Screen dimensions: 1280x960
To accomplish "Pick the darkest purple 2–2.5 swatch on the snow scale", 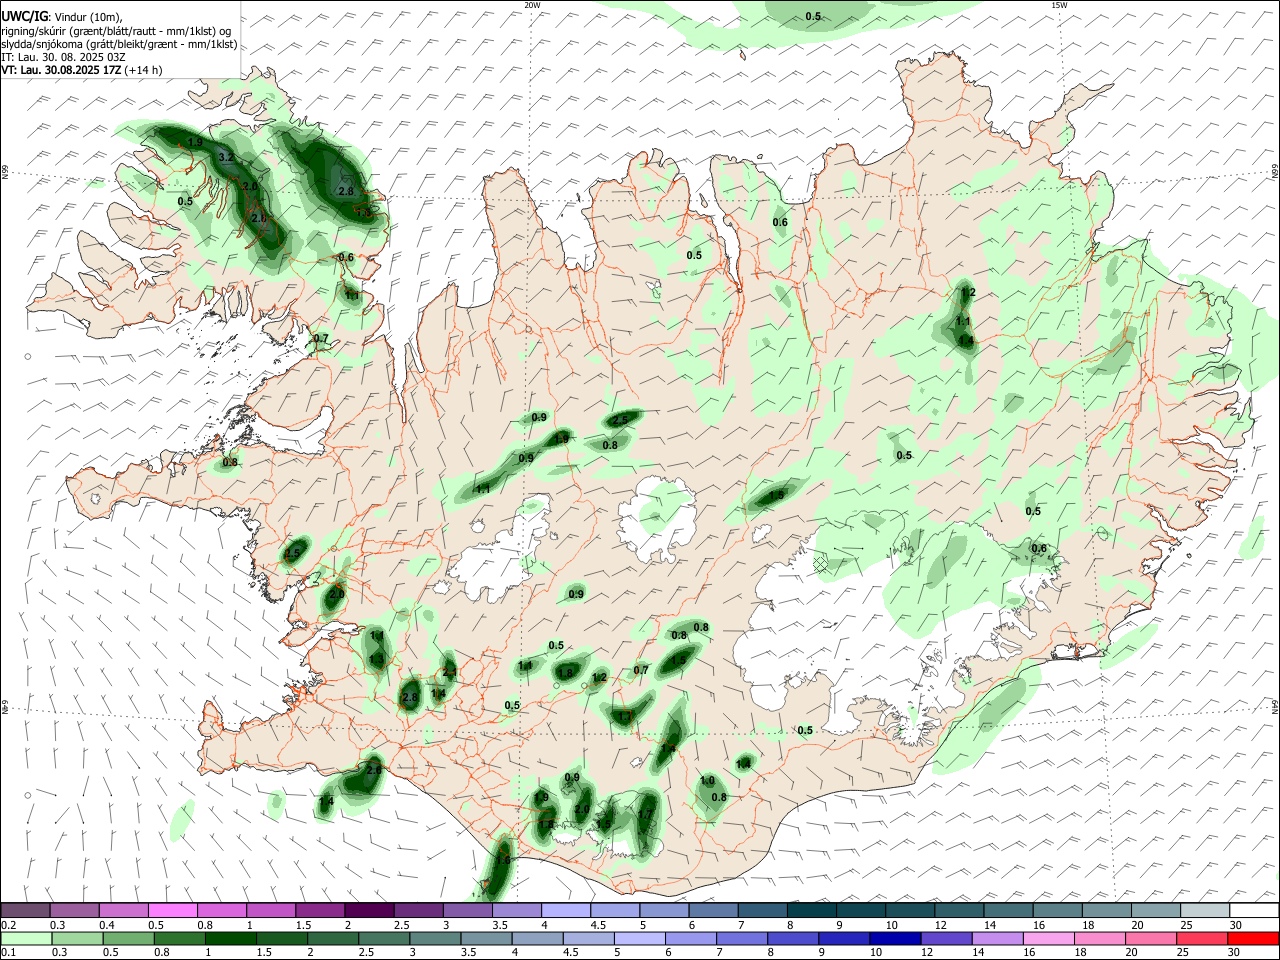I will 369,910.
